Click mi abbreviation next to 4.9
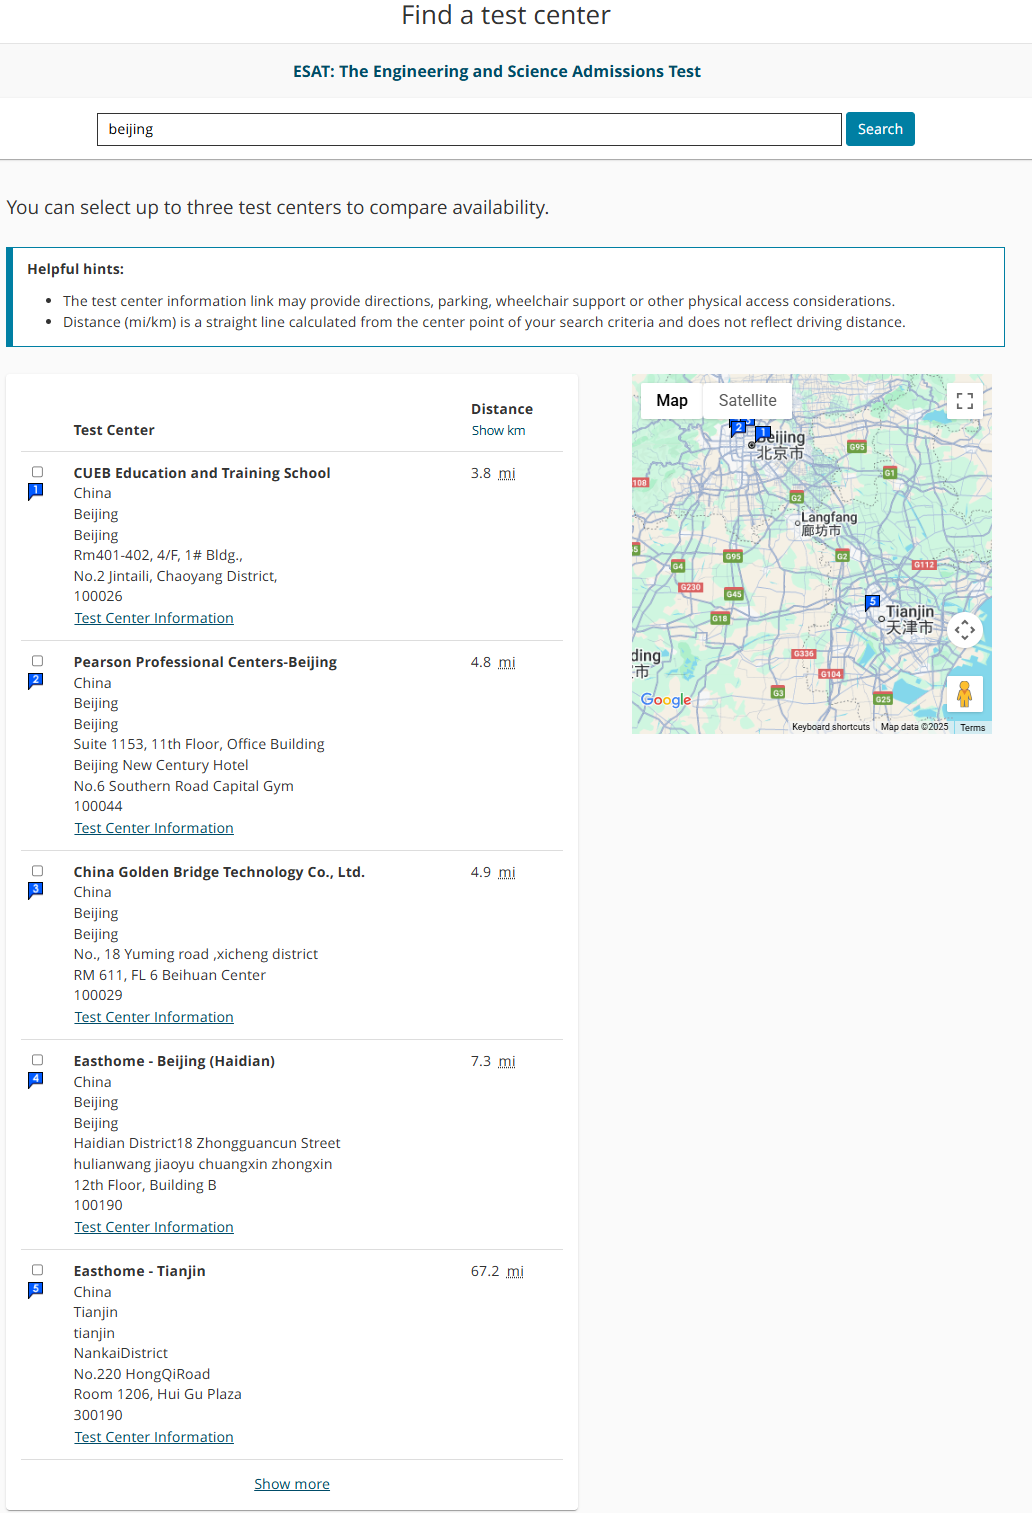This screenshot has height=1513, width=1032. coord(507,872)
